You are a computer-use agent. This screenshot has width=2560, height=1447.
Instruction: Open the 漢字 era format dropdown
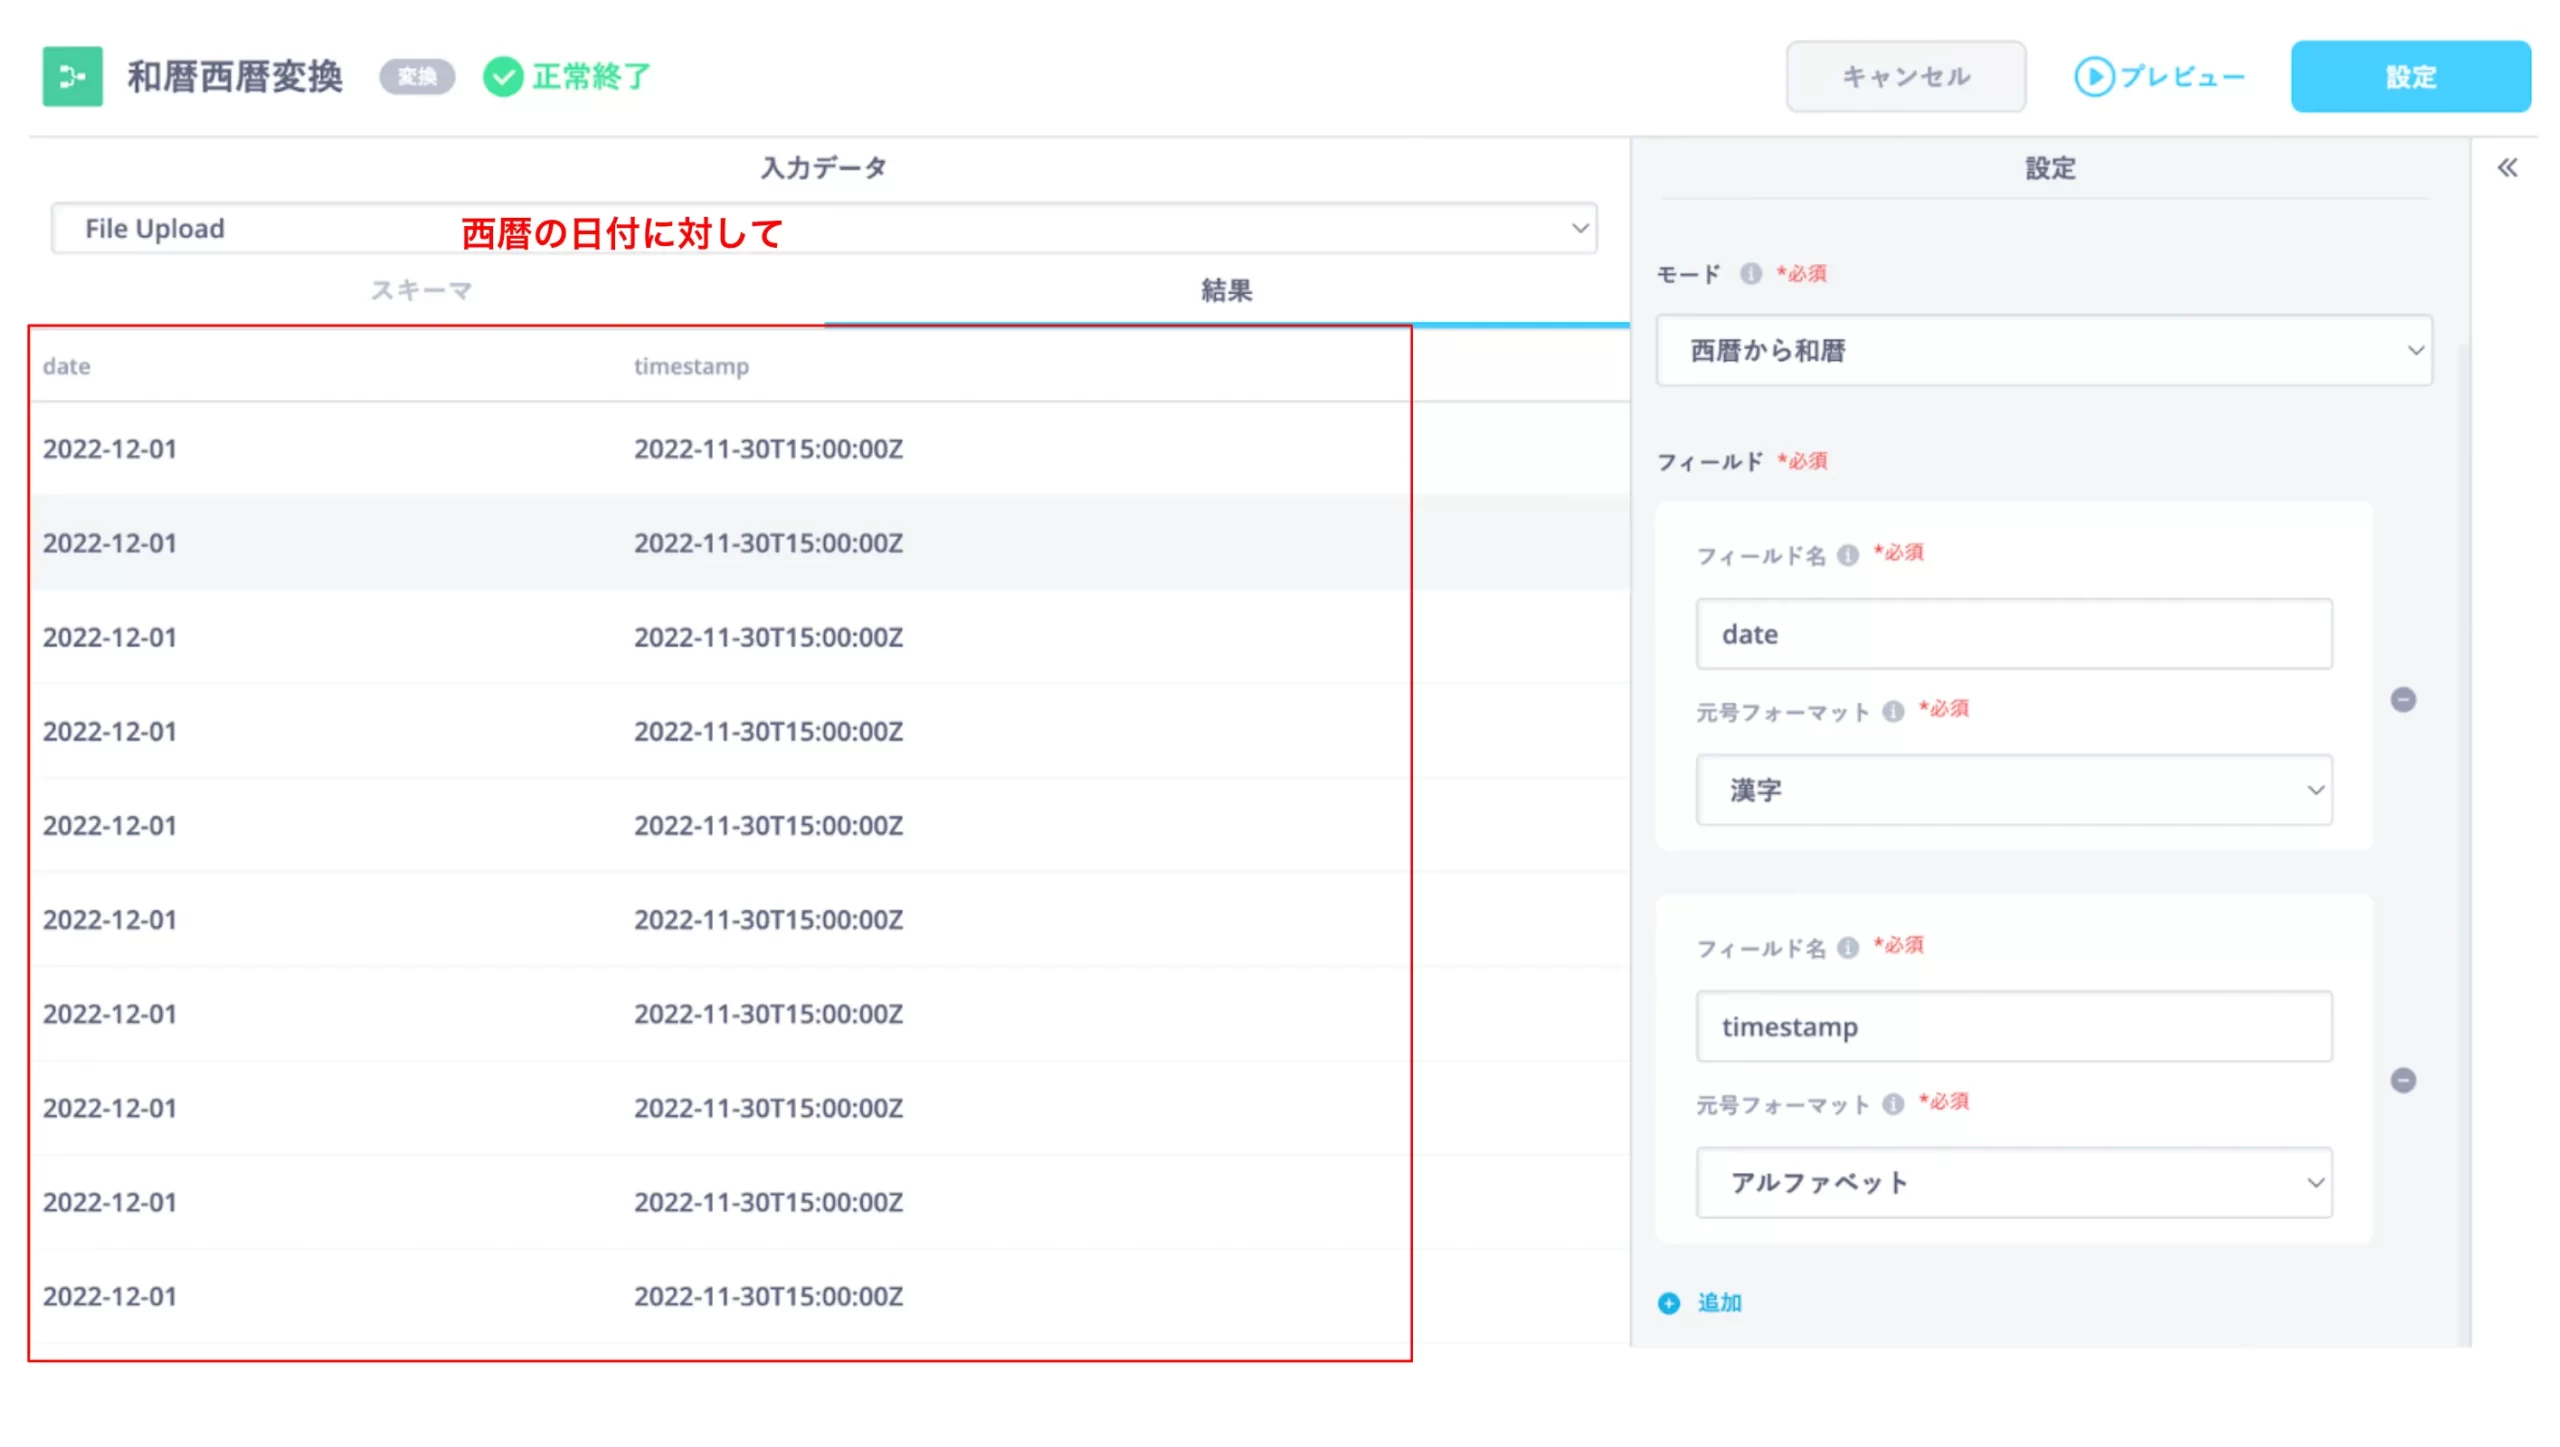tap(2013, 790)
